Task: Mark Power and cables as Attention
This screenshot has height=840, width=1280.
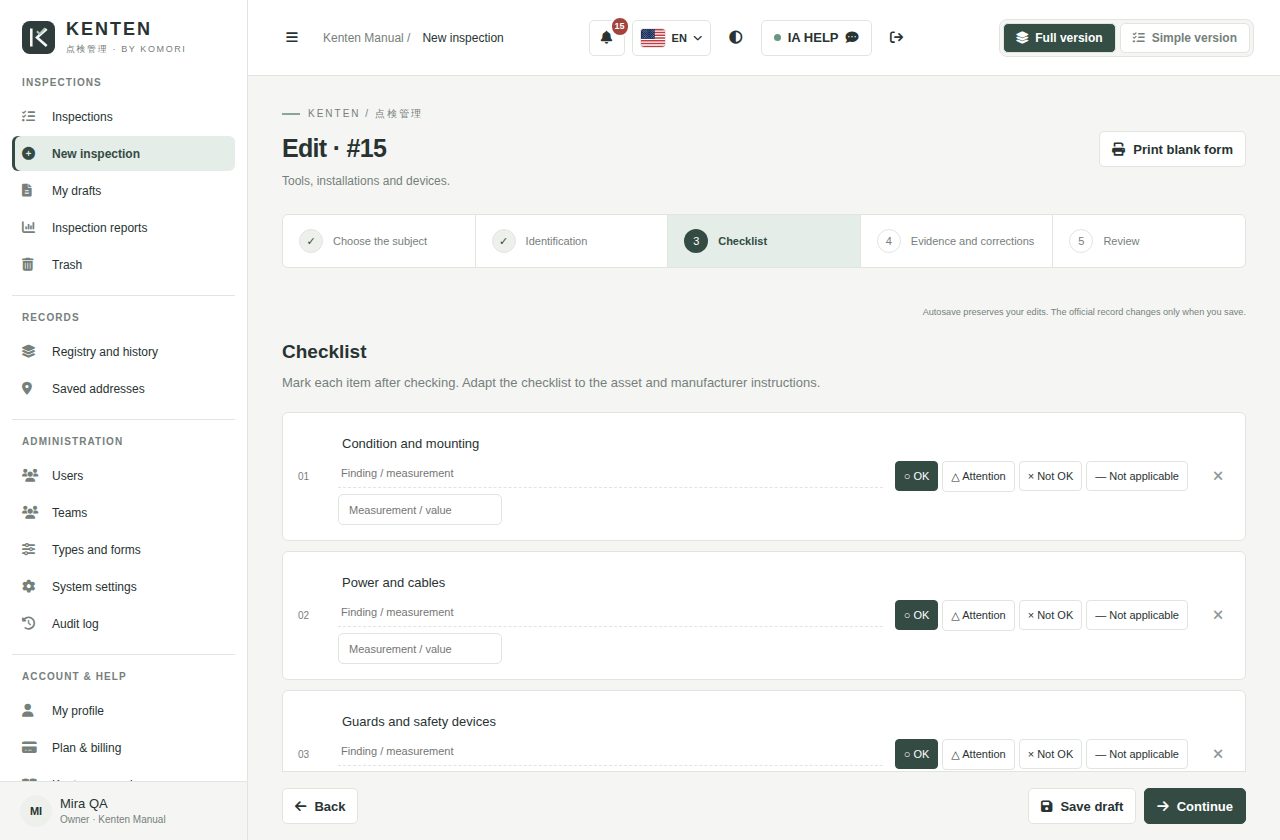Action: (x=978, y=615)
